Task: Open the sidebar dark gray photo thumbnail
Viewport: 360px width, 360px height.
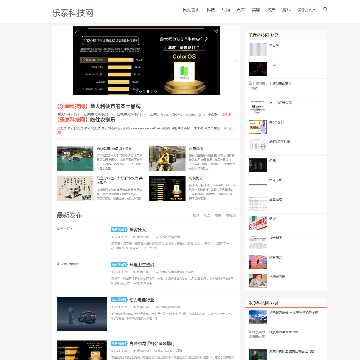Action: (x=258, y=165)
